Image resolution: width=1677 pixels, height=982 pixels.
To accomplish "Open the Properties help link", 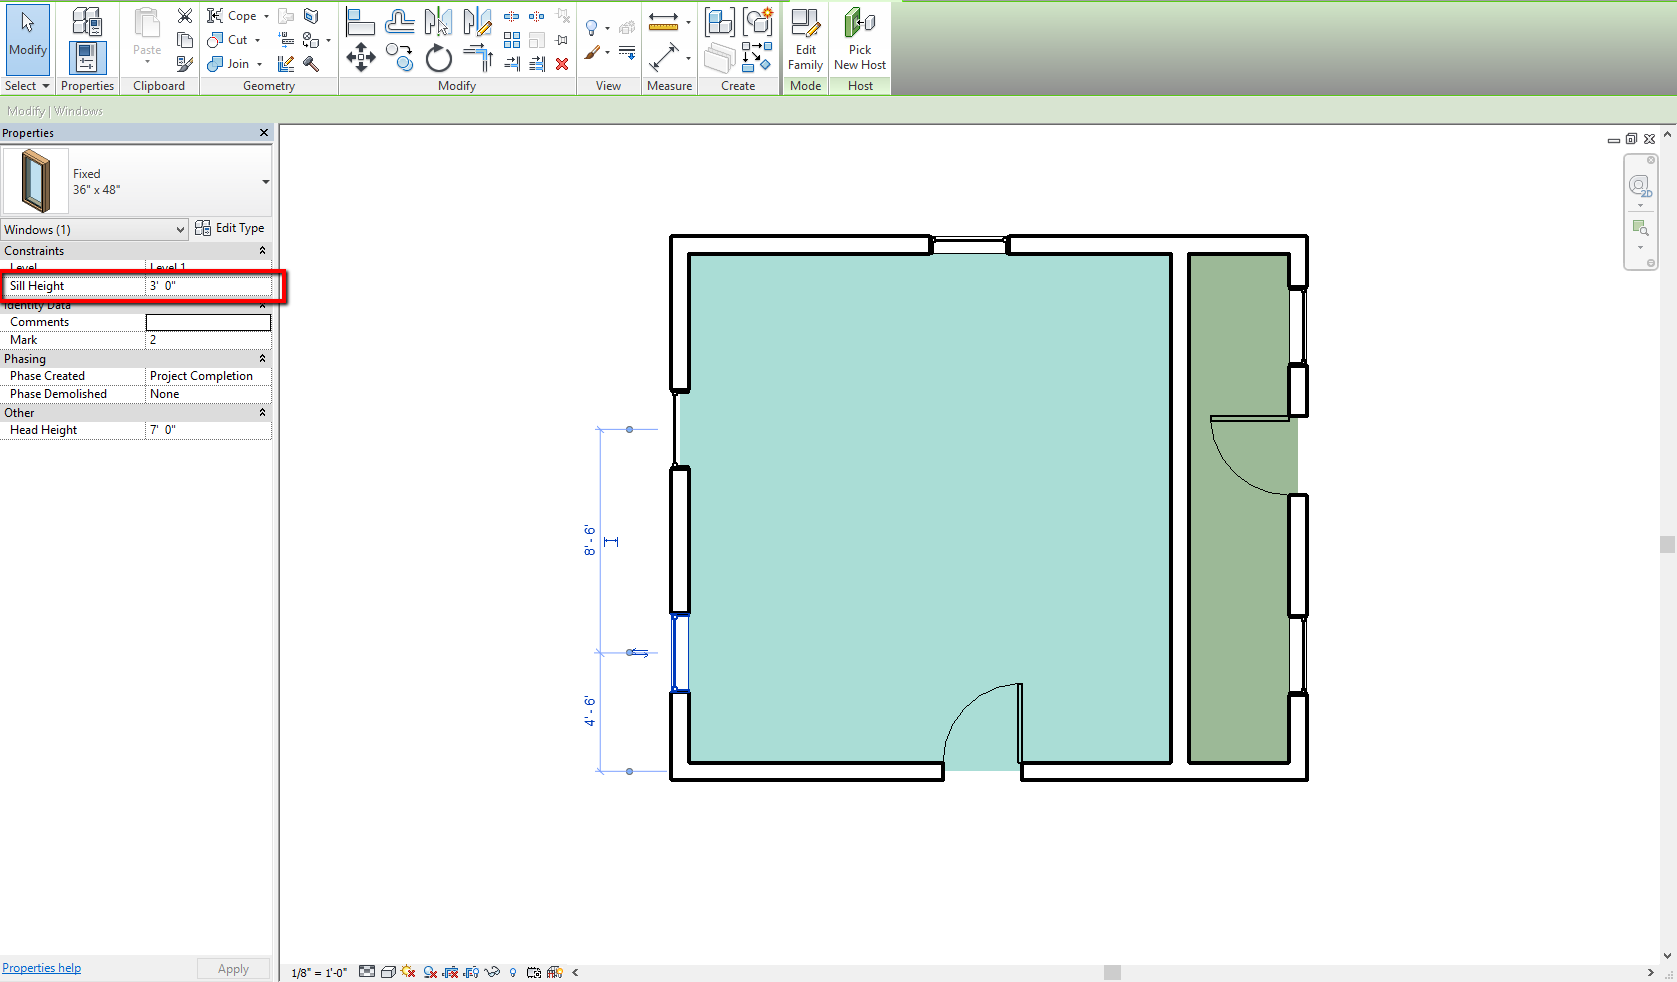I will click(41, 967).
